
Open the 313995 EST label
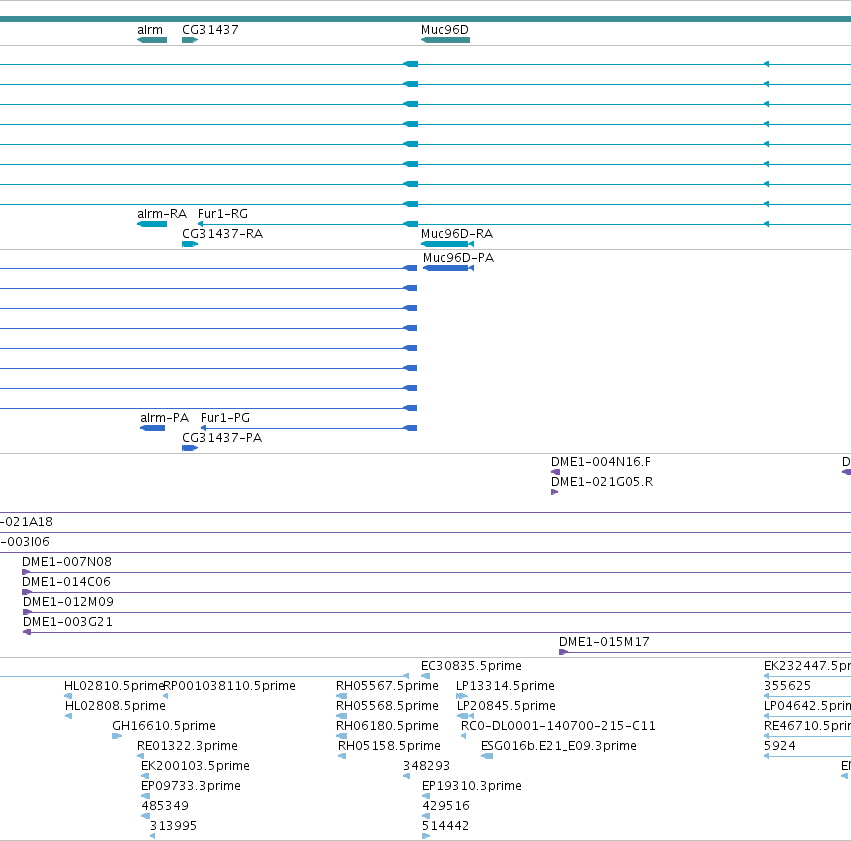tap(173, 827)
